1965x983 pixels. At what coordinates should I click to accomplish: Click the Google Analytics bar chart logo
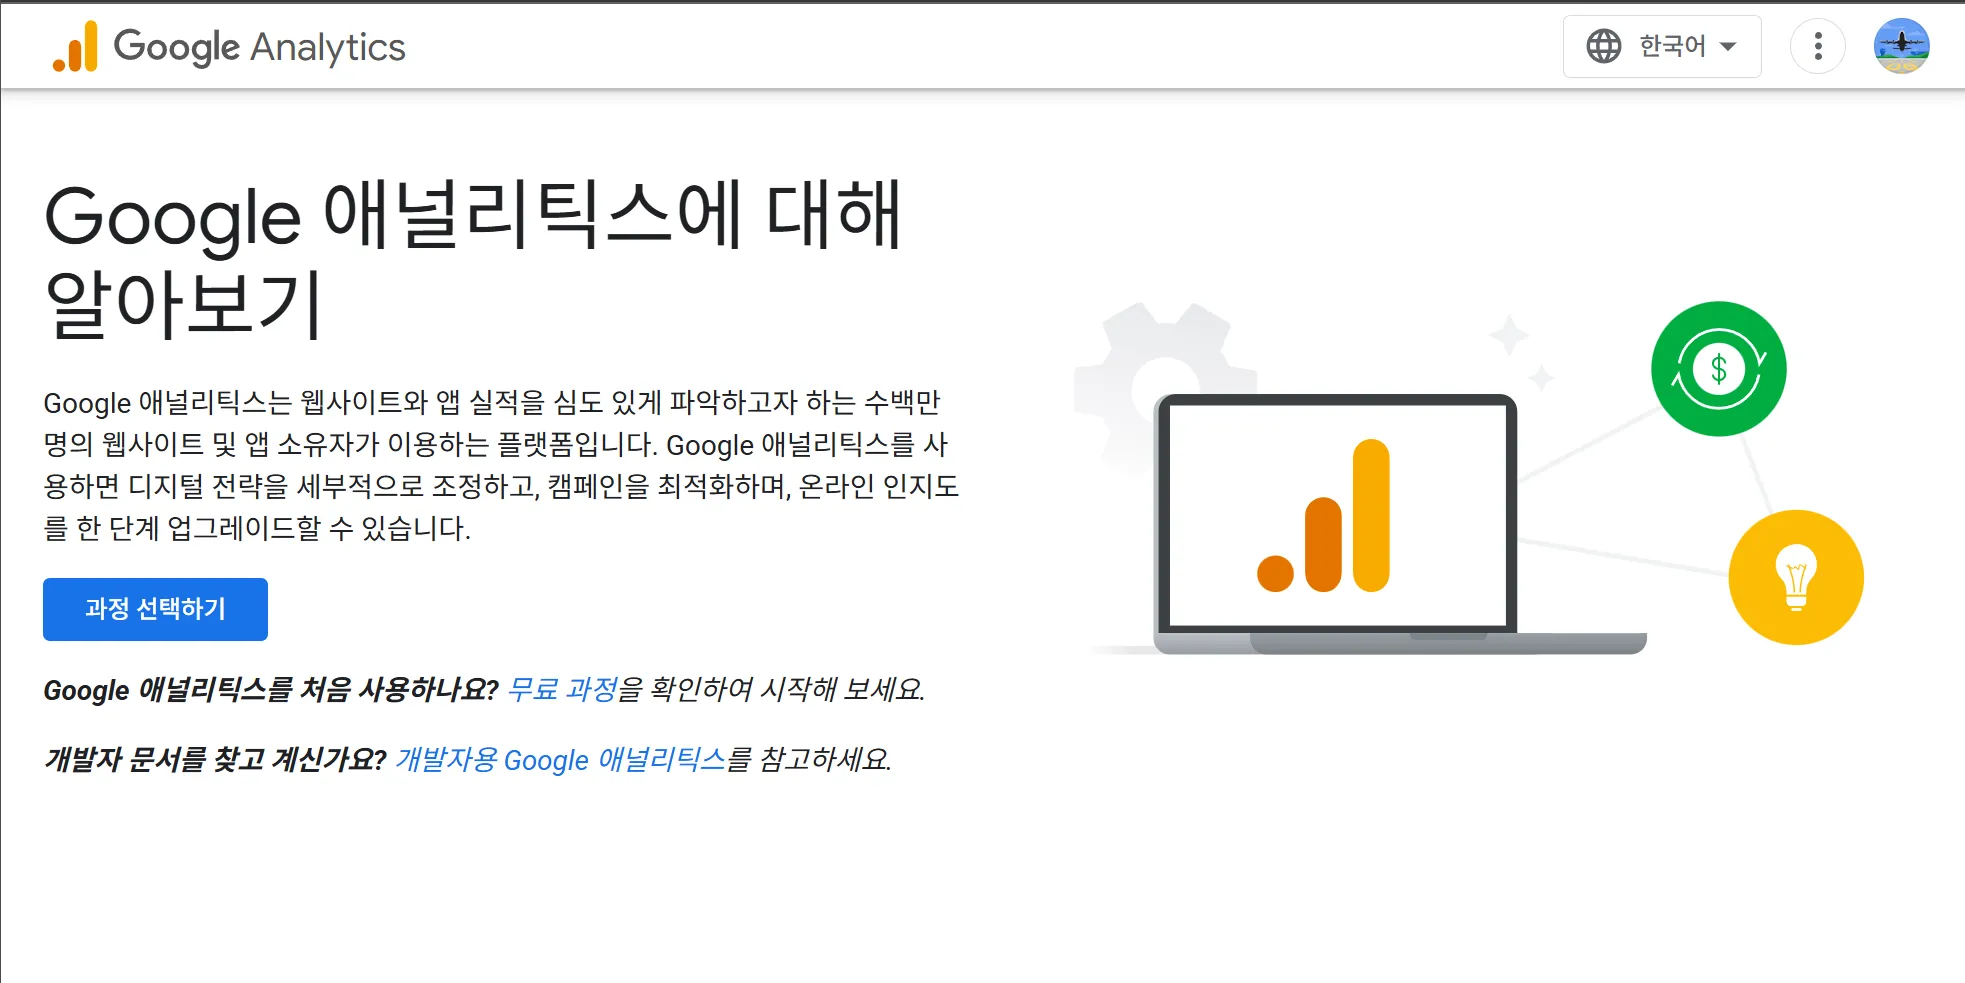[75, 47]
